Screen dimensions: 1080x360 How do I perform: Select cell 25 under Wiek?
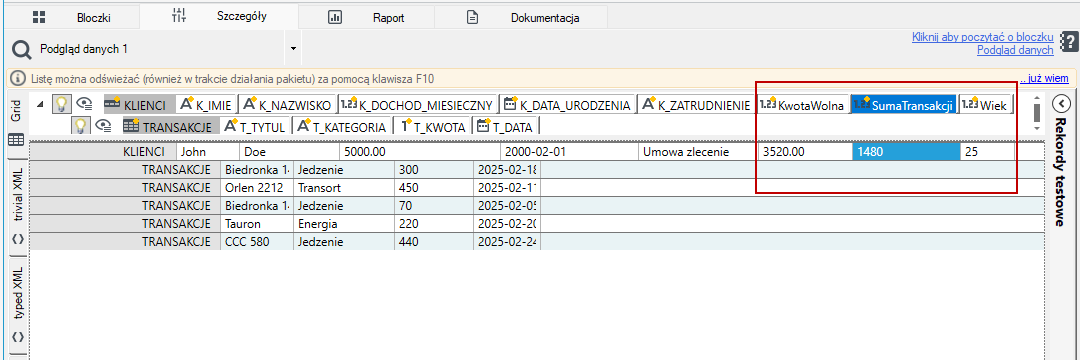(987, 151)
